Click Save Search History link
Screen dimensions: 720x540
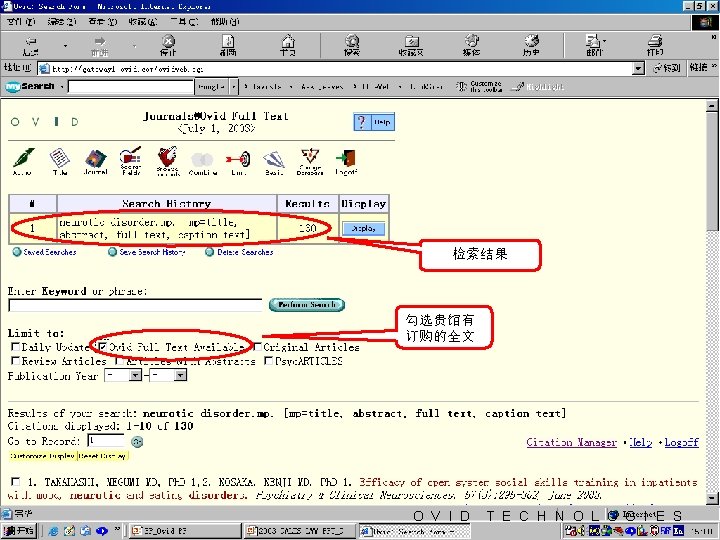coord(147,252)
